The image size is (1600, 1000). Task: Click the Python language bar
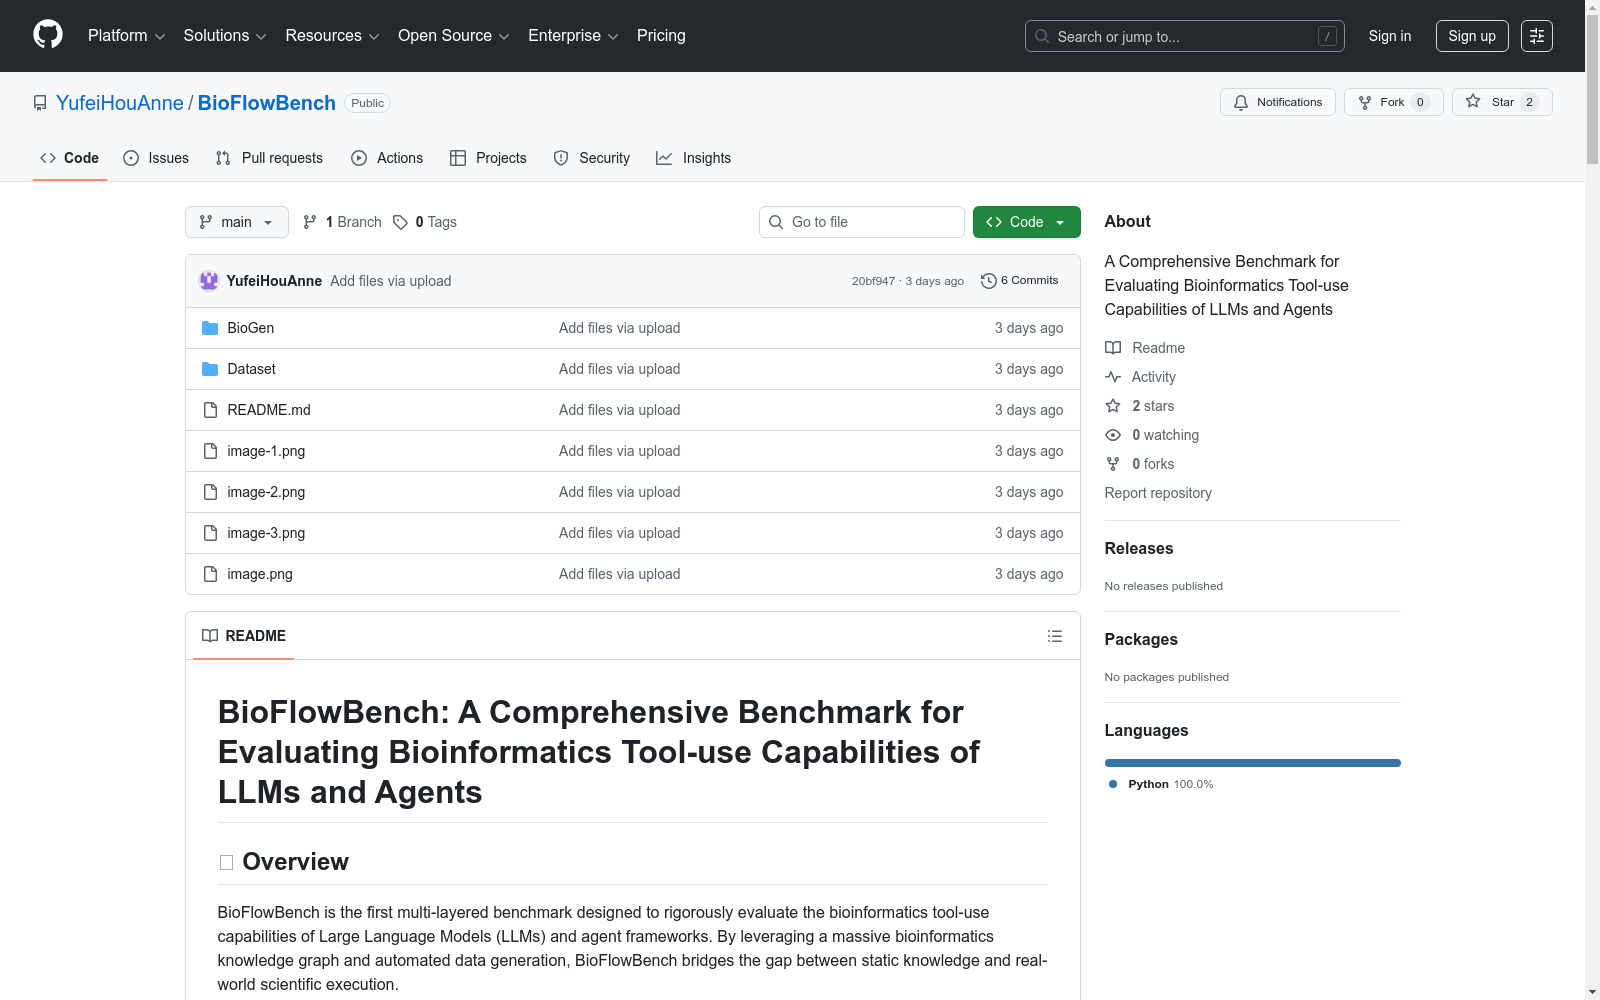point(1253,763)
